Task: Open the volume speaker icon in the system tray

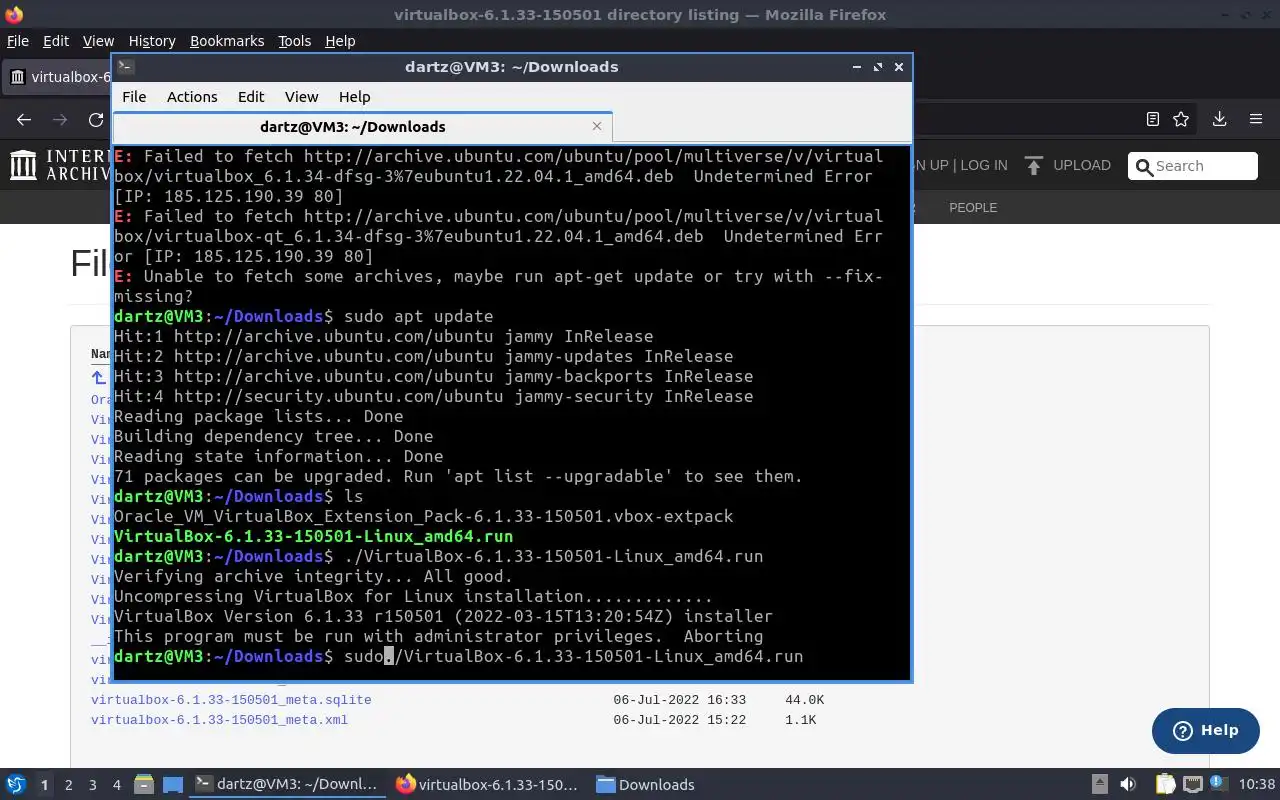Action: click(1128, 784)
